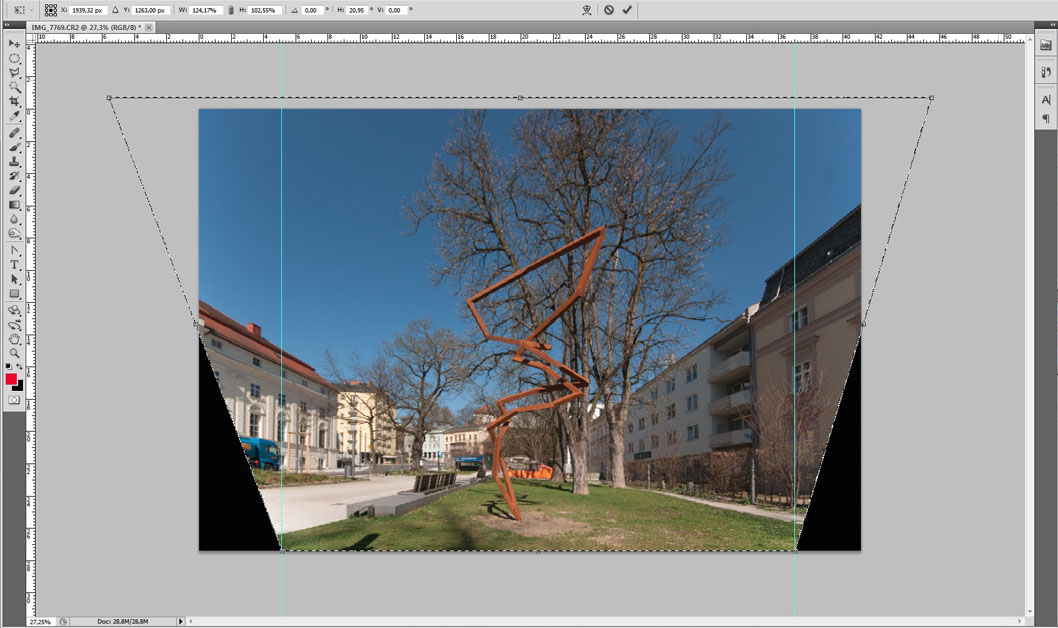Image resolution: width=1058 pixels, height=628 pixels.
Task: Select the Gradient tool
Action: click(14, 205)
